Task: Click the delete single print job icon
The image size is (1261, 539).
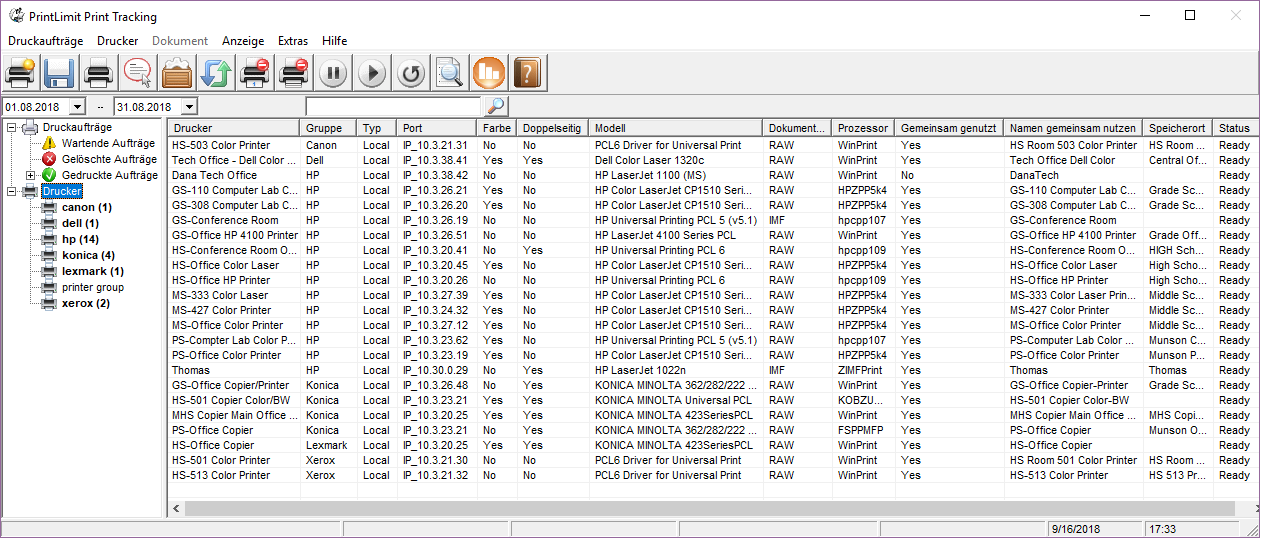Action: [255, 73]
